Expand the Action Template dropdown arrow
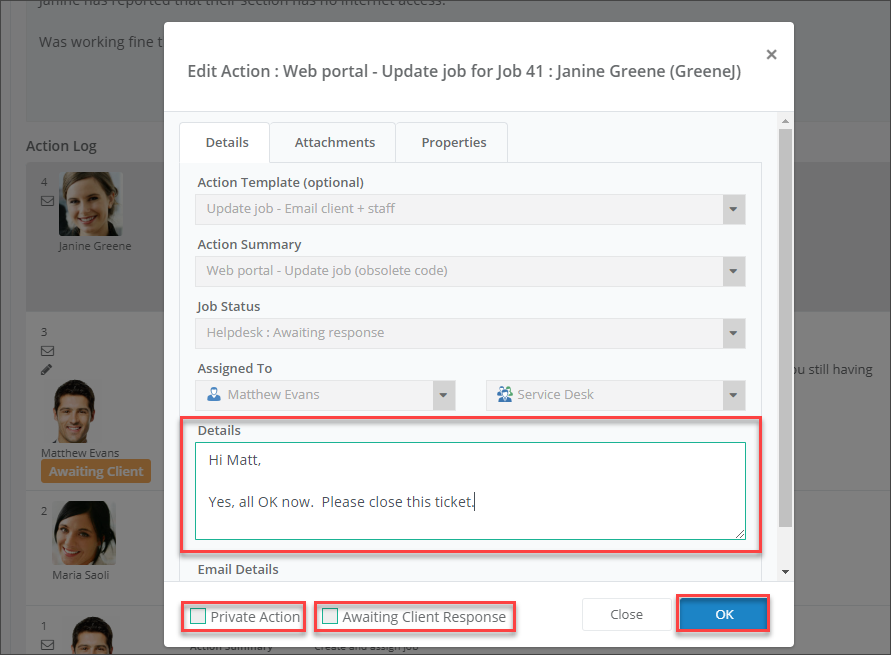This screenshot has height=655, width=891. point(734,209)
